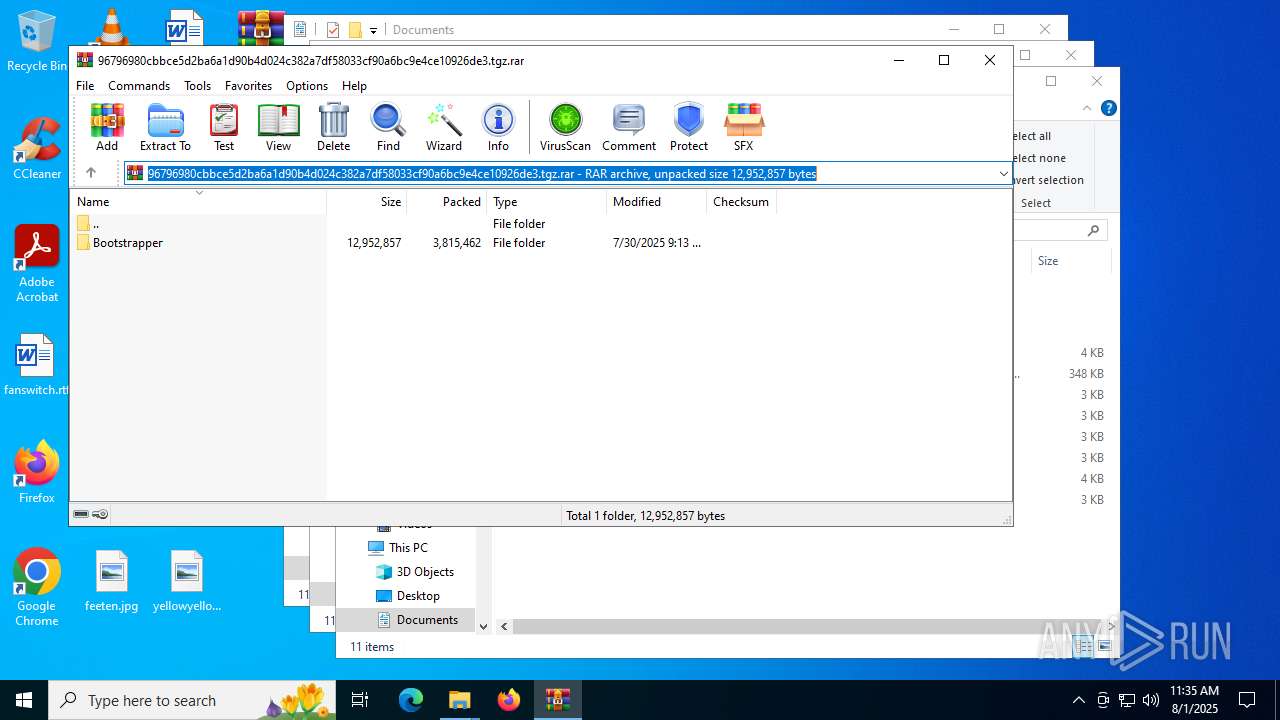The height and width of the screenshot is (720, 1280).
Task: Click the SFX toolbar icon
Action: pos(743,127)
